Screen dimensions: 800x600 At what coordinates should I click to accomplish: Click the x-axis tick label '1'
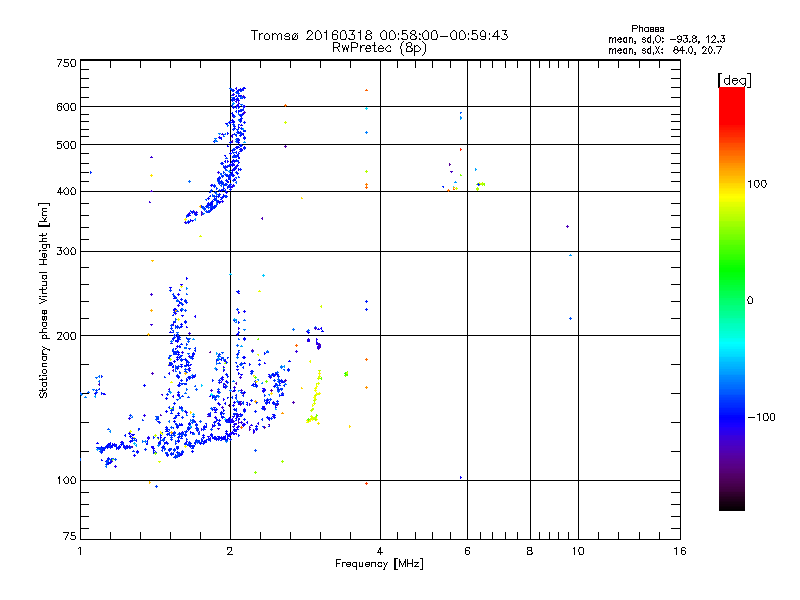tap(80, 551)
